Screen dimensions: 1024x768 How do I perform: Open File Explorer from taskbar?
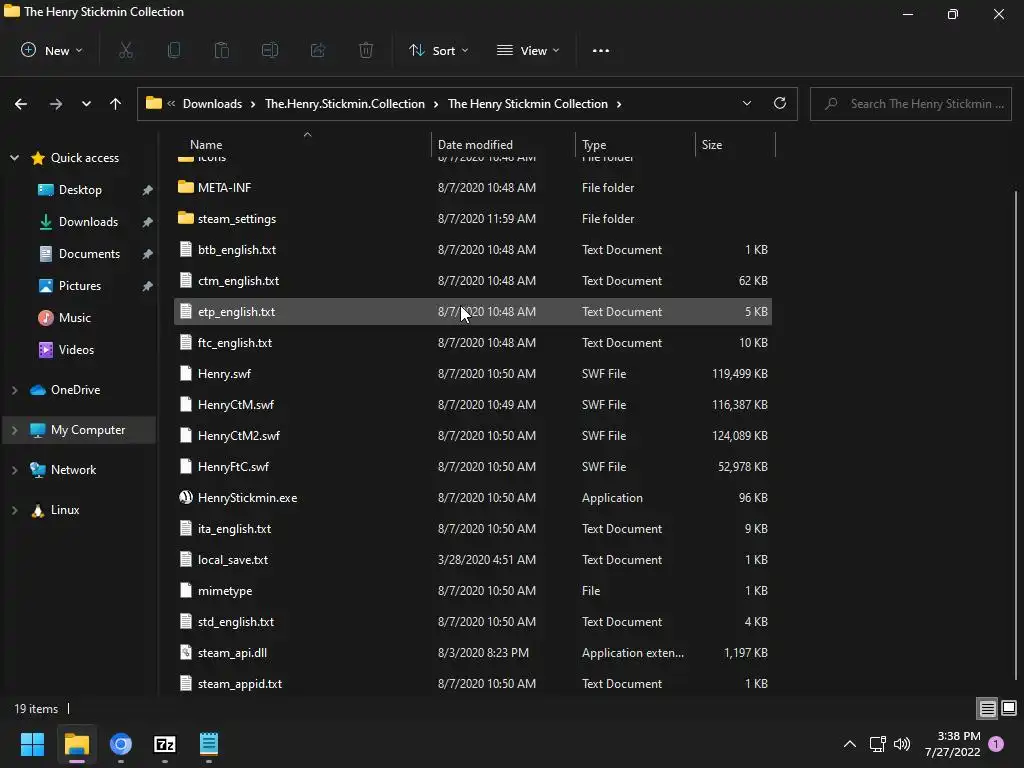(x=76, y=744)
